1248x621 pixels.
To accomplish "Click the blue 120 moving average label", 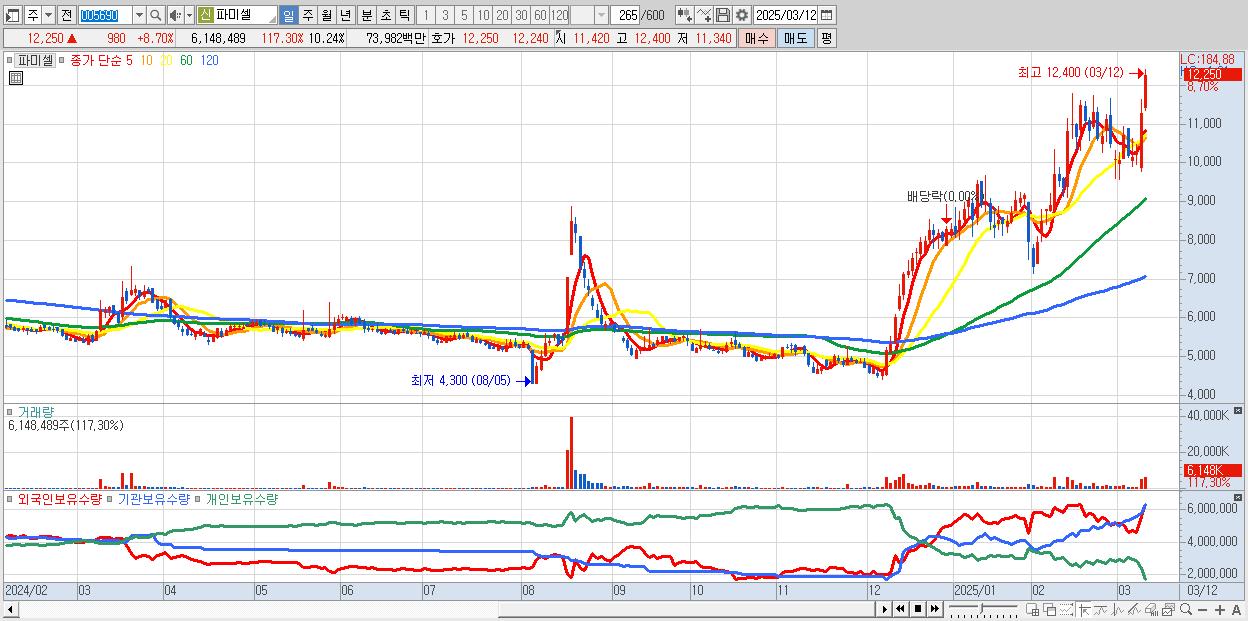I will pos(210,61).
